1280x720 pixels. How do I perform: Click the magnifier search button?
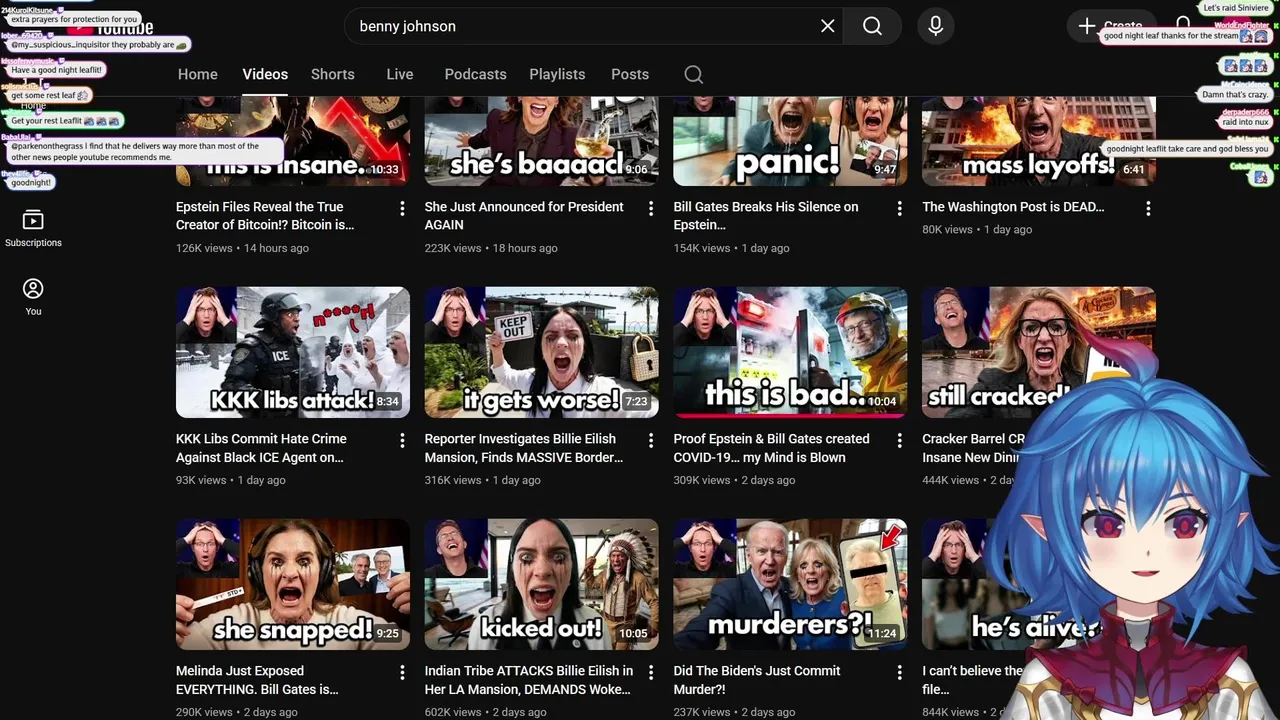pyautogui.click(x=872, y=26)
